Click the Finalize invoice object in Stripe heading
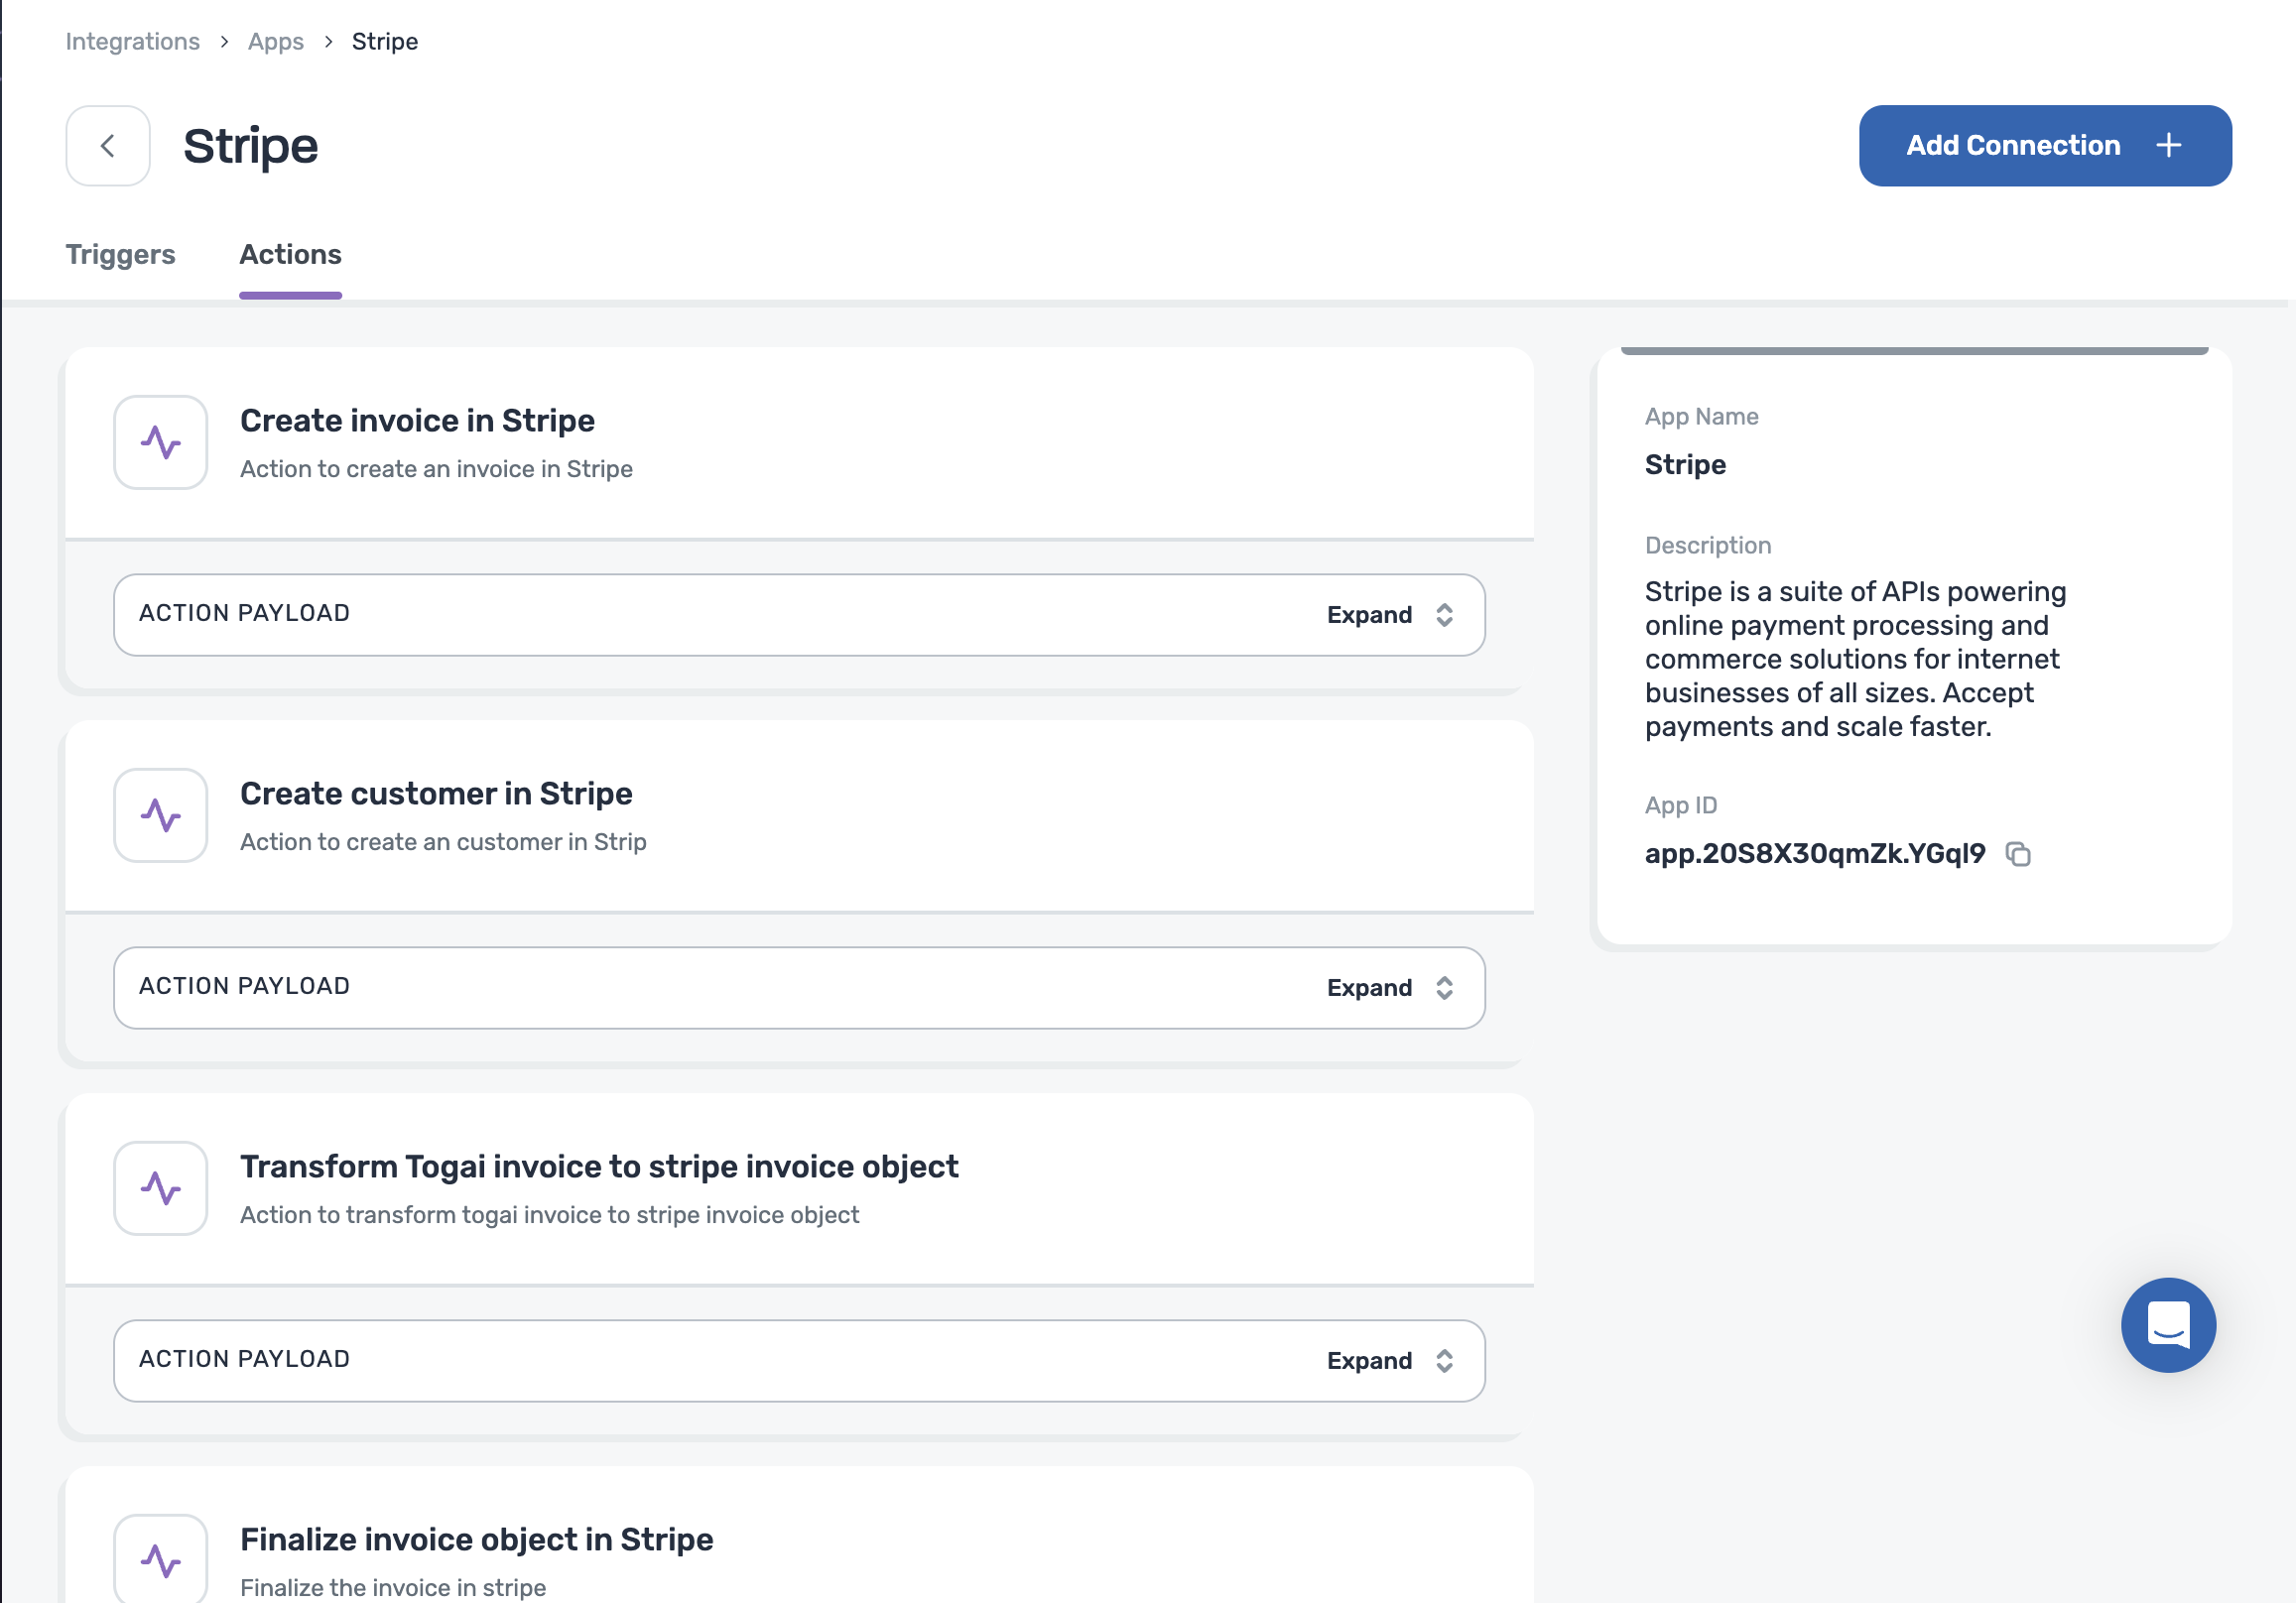Screen dimensions: 2296x1603 coord(476,1540)
